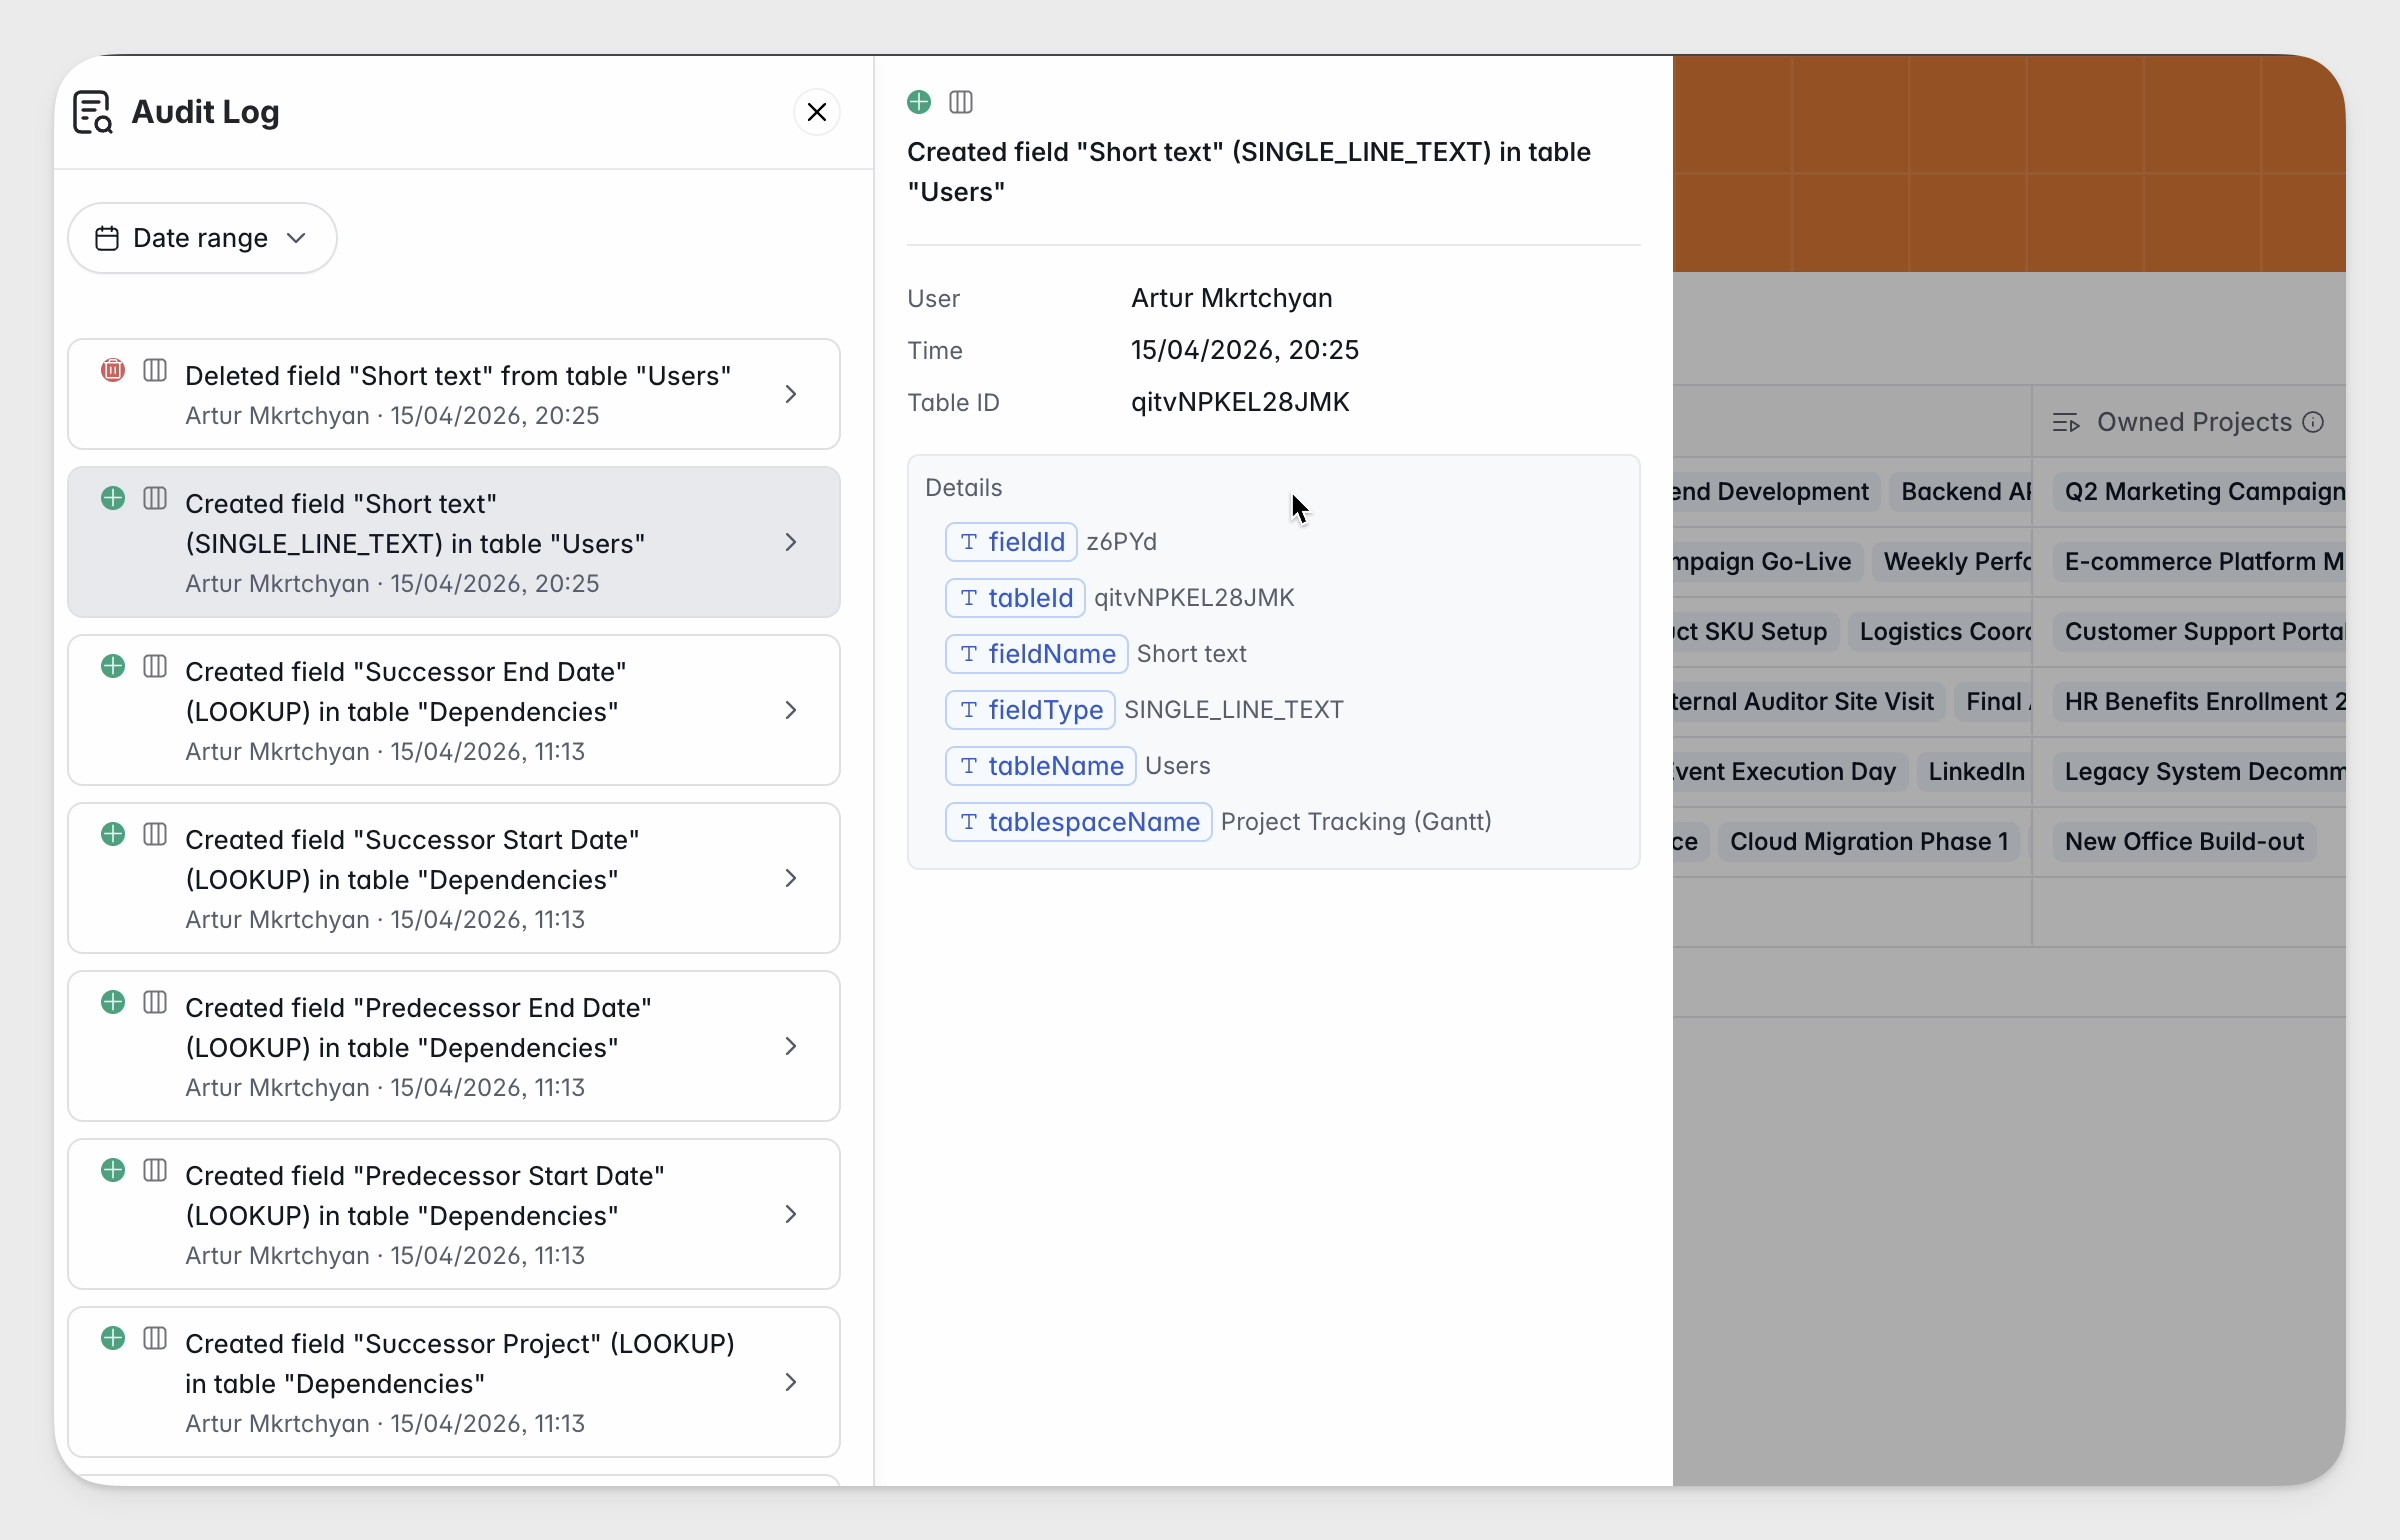
Task: Select the tableId detail tag
Action: point(1015,598)
